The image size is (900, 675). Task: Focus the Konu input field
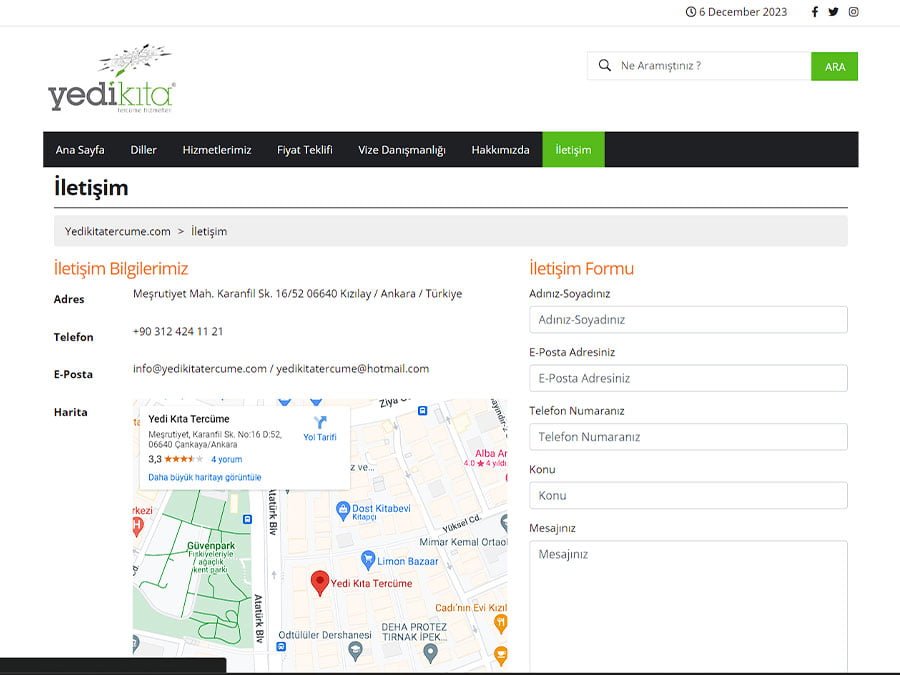688,495
